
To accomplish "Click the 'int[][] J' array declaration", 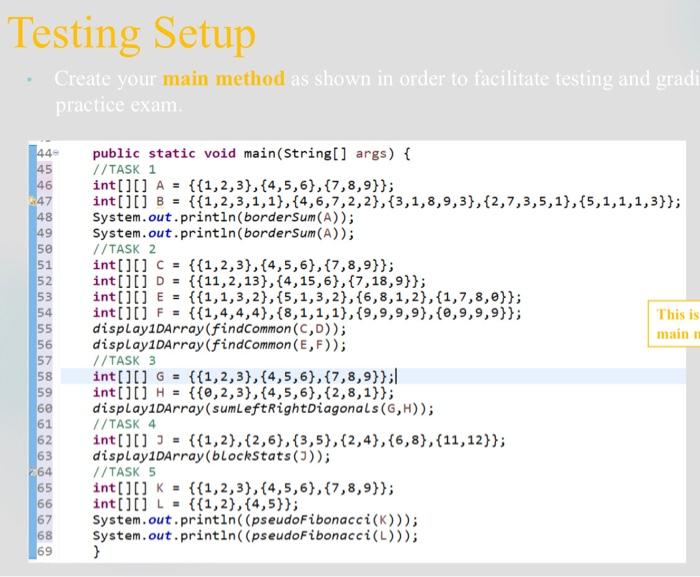I will click(x=299, y=440).
